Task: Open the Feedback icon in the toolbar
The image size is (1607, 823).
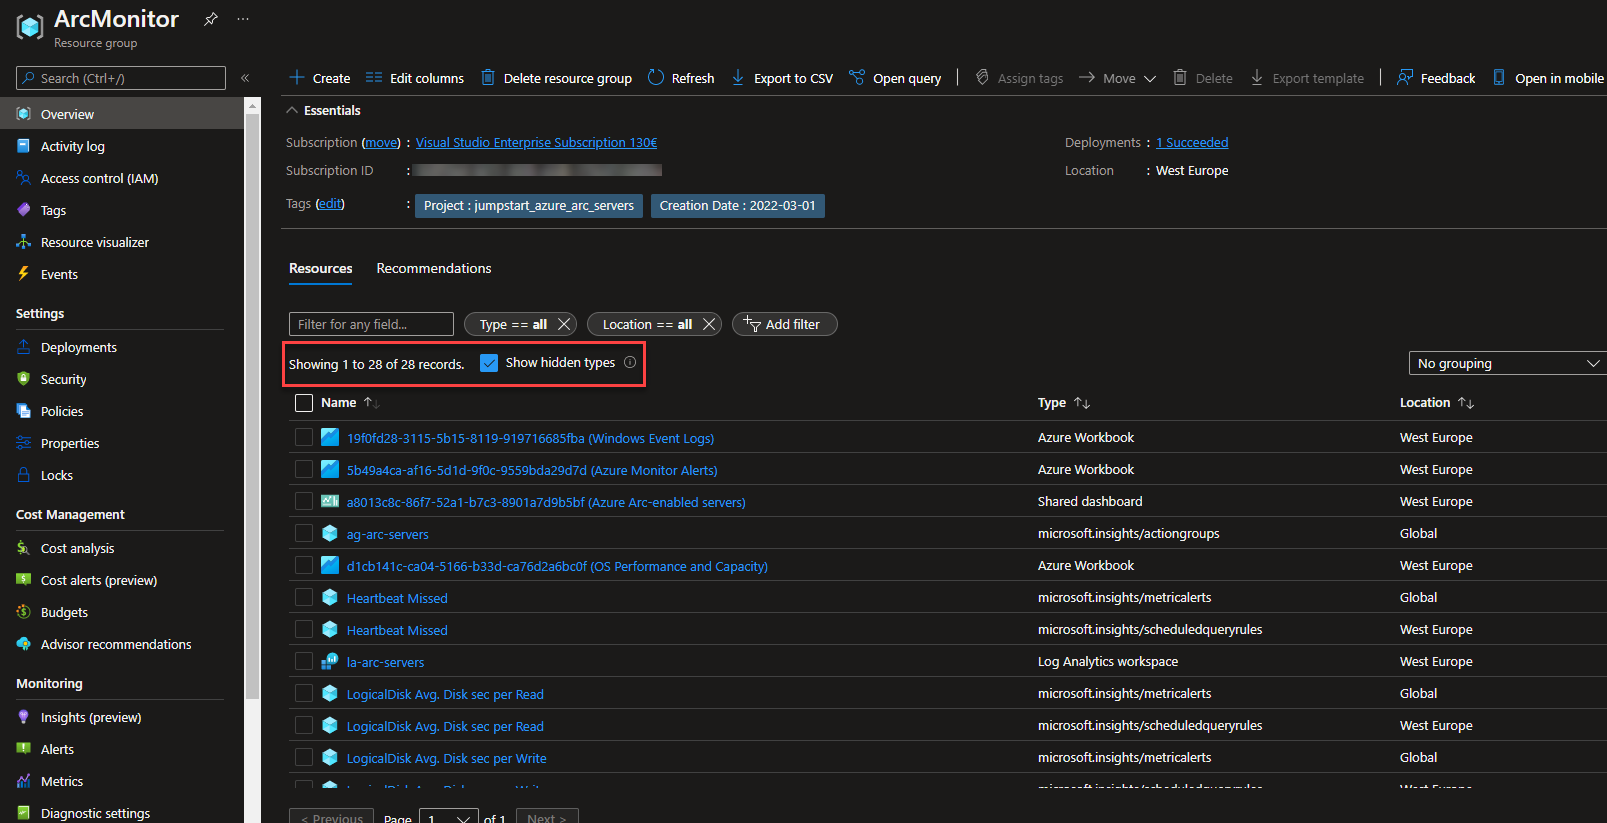Action: point(1405,77)
